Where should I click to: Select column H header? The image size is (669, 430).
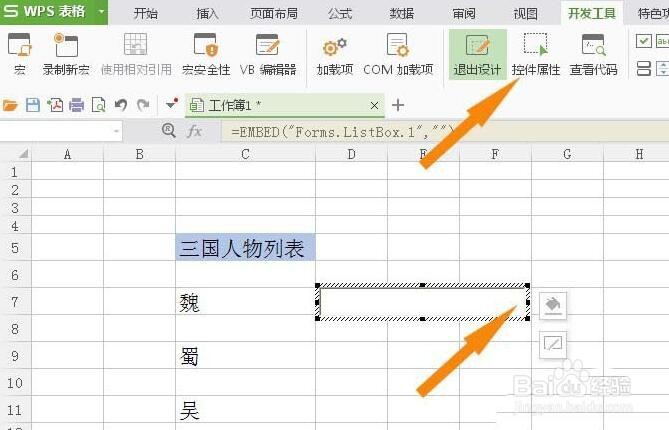point(639,154)
